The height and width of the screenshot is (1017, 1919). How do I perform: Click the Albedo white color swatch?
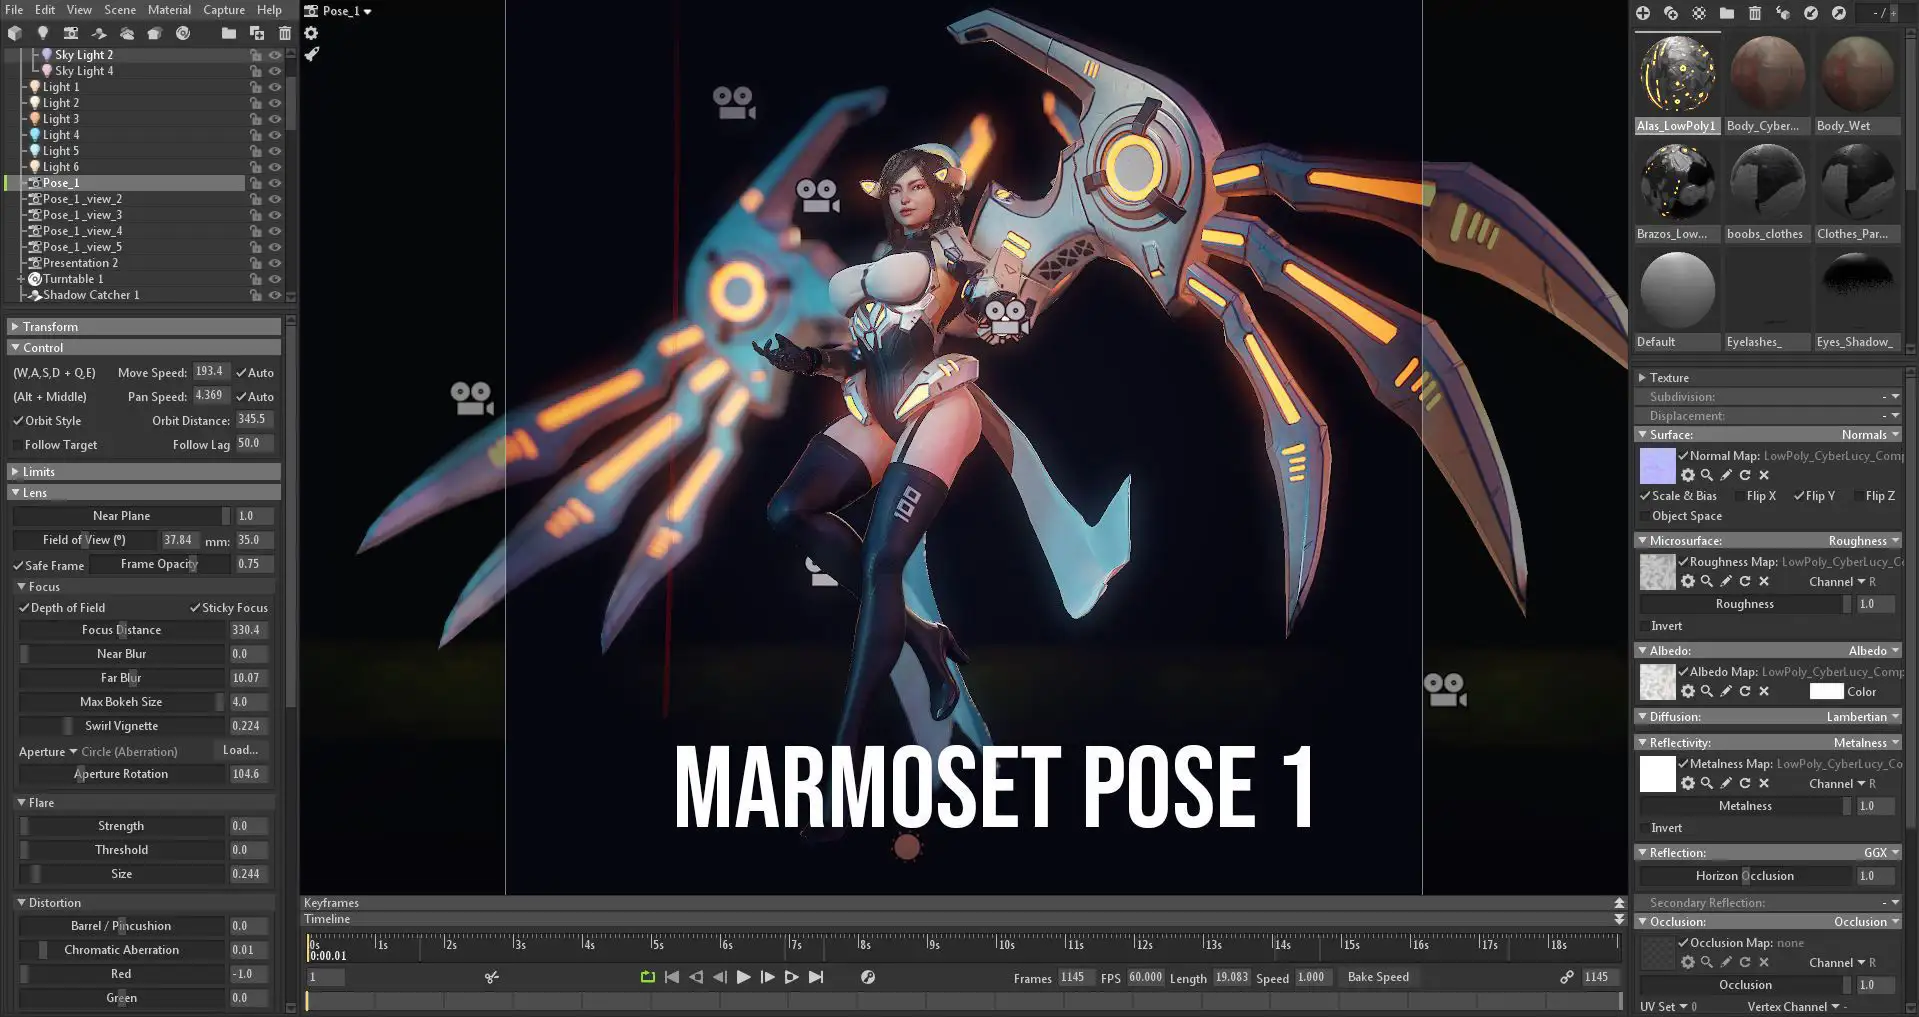(x=1825, y=692)
